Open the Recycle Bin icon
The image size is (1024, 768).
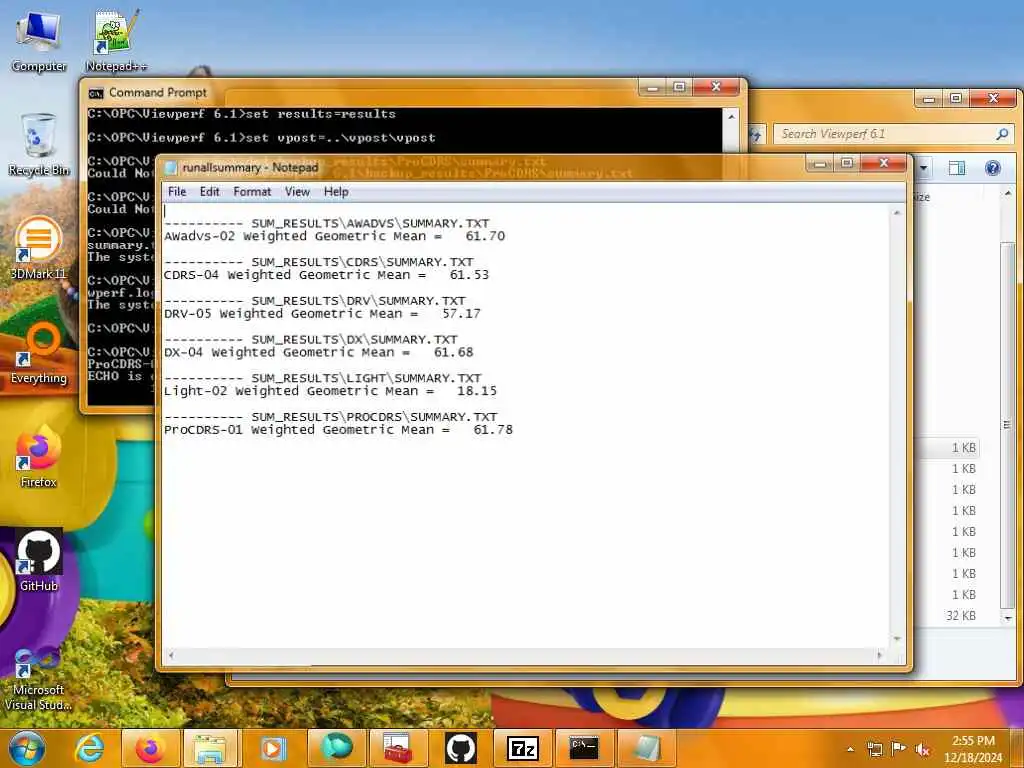point(39,145)
